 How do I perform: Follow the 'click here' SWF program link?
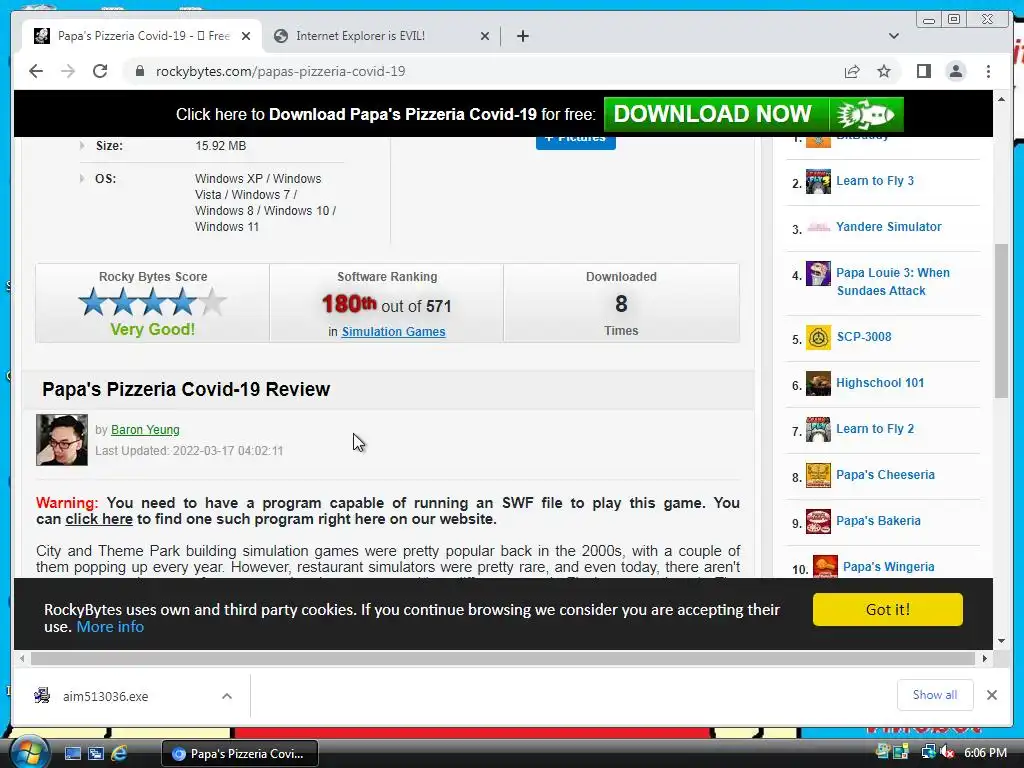[x=99, y=519]
